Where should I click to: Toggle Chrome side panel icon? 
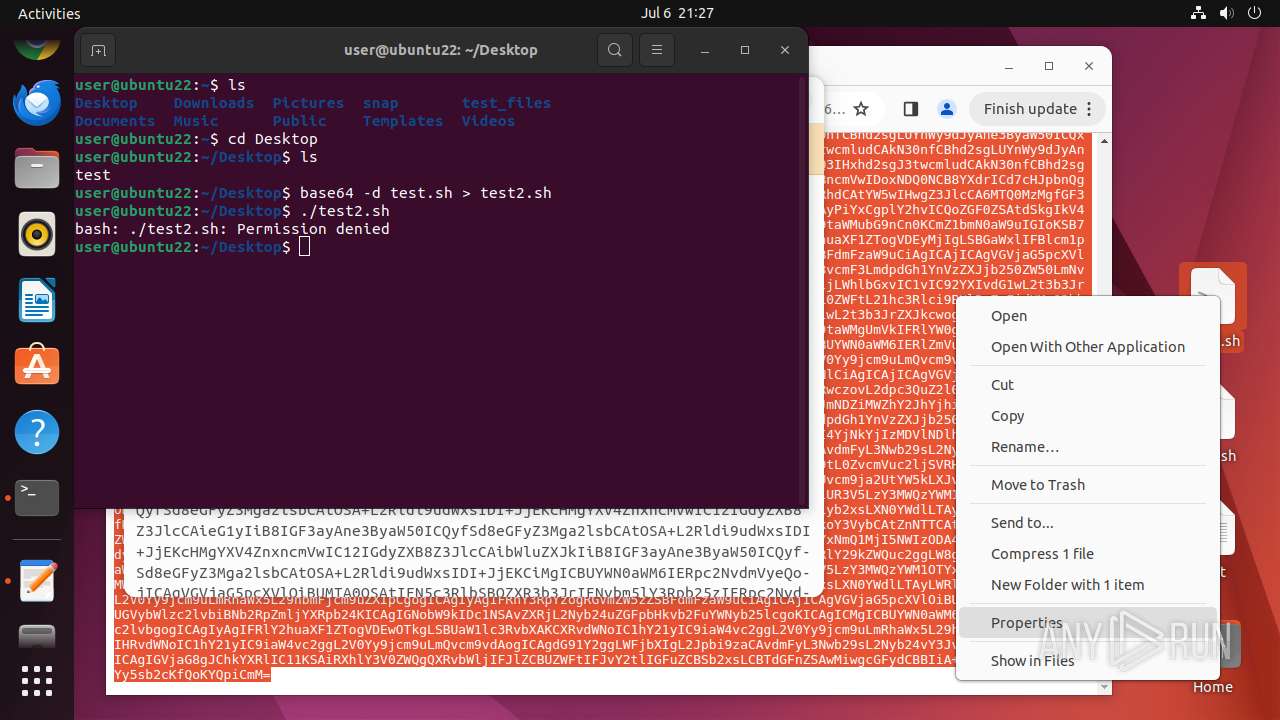click(910, 109)
